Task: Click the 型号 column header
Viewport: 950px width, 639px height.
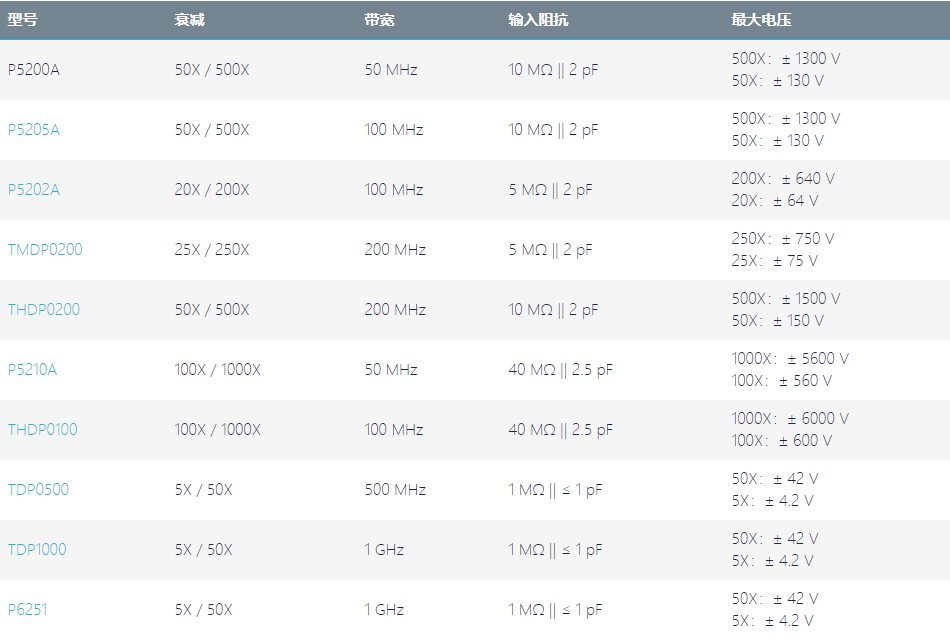Action: pos(22,20)
